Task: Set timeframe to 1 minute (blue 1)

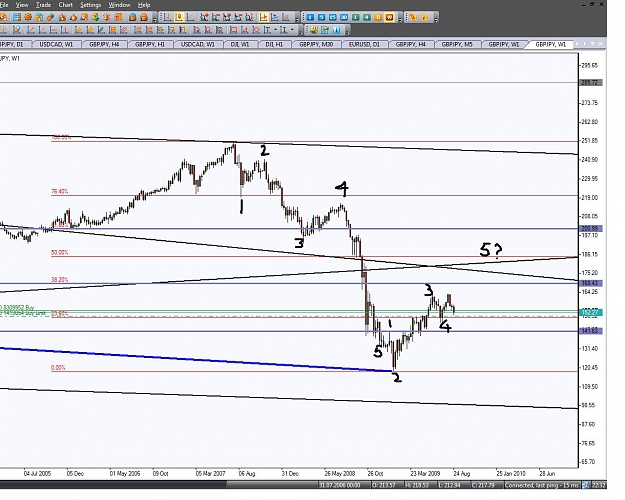Action: pos(310,17)
